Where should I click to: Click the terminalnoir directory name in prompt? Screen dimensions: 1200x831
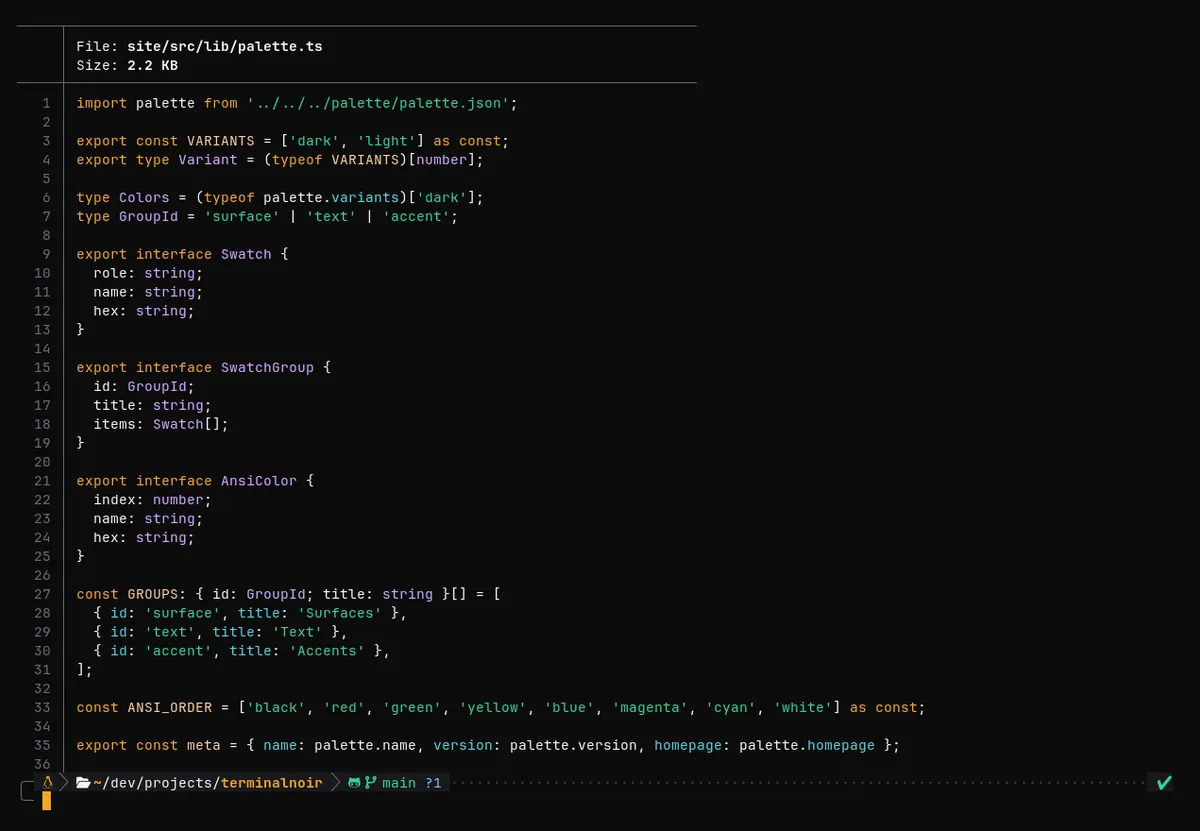tap(272, 783)
